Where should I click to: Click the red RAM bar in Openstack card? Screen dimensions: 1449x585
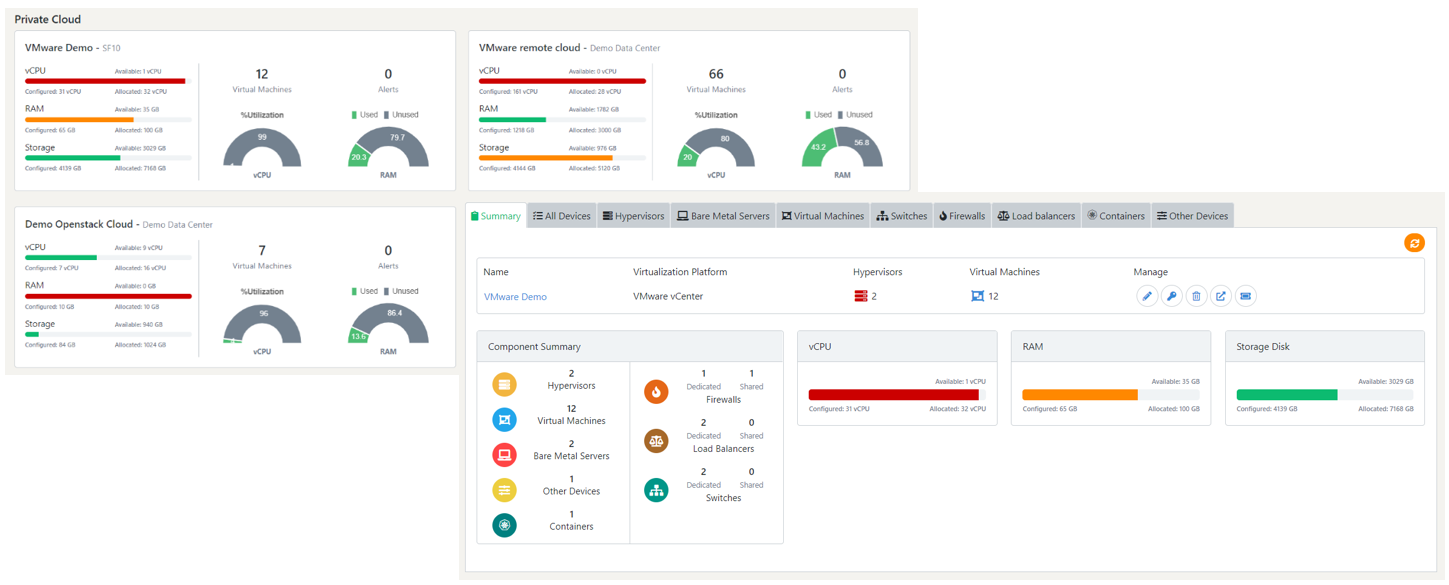tap(108, 296)
